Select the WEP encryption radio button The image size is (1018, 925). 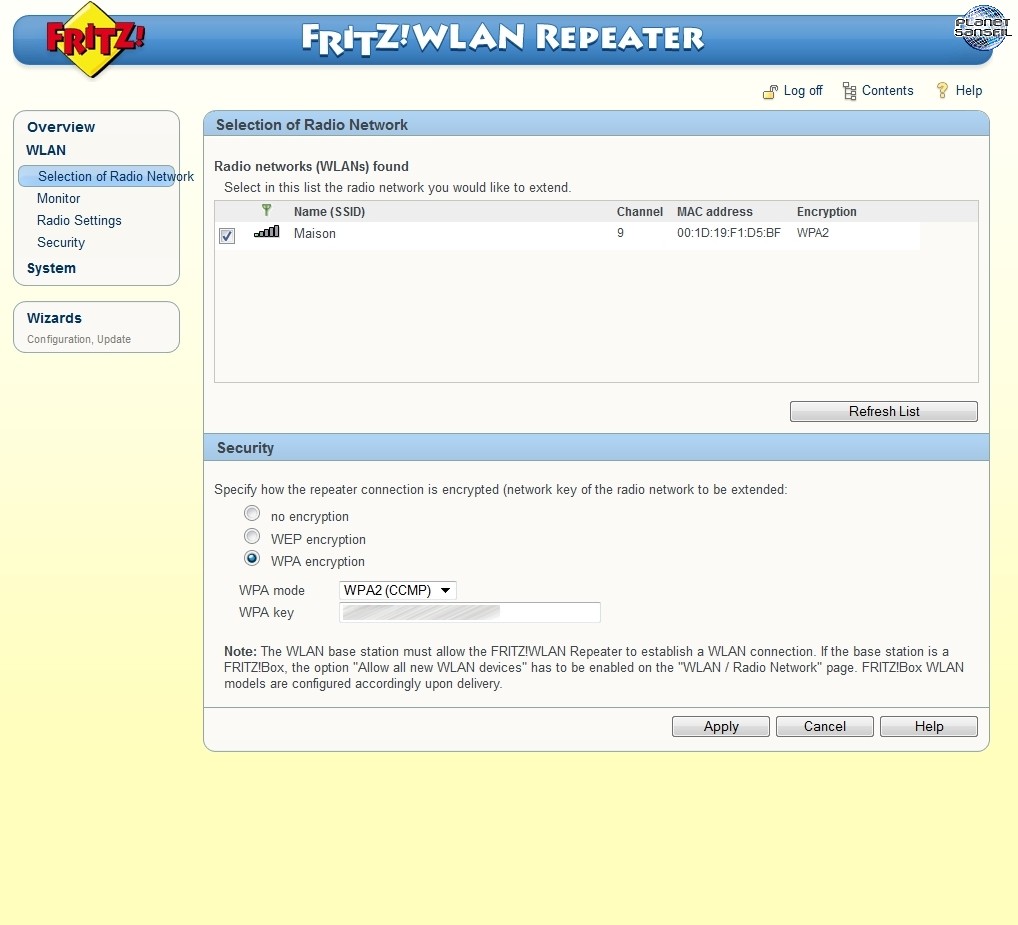(252, 536)
